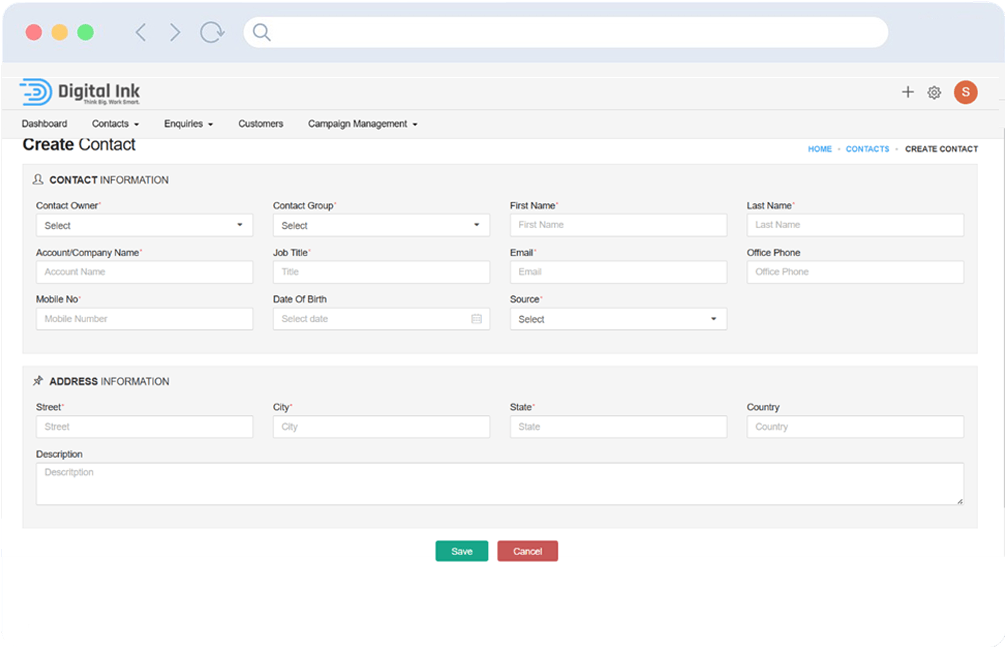Focus the First Name input field
The height and width of the screenshot is (647, 1005).
point(618,225)
